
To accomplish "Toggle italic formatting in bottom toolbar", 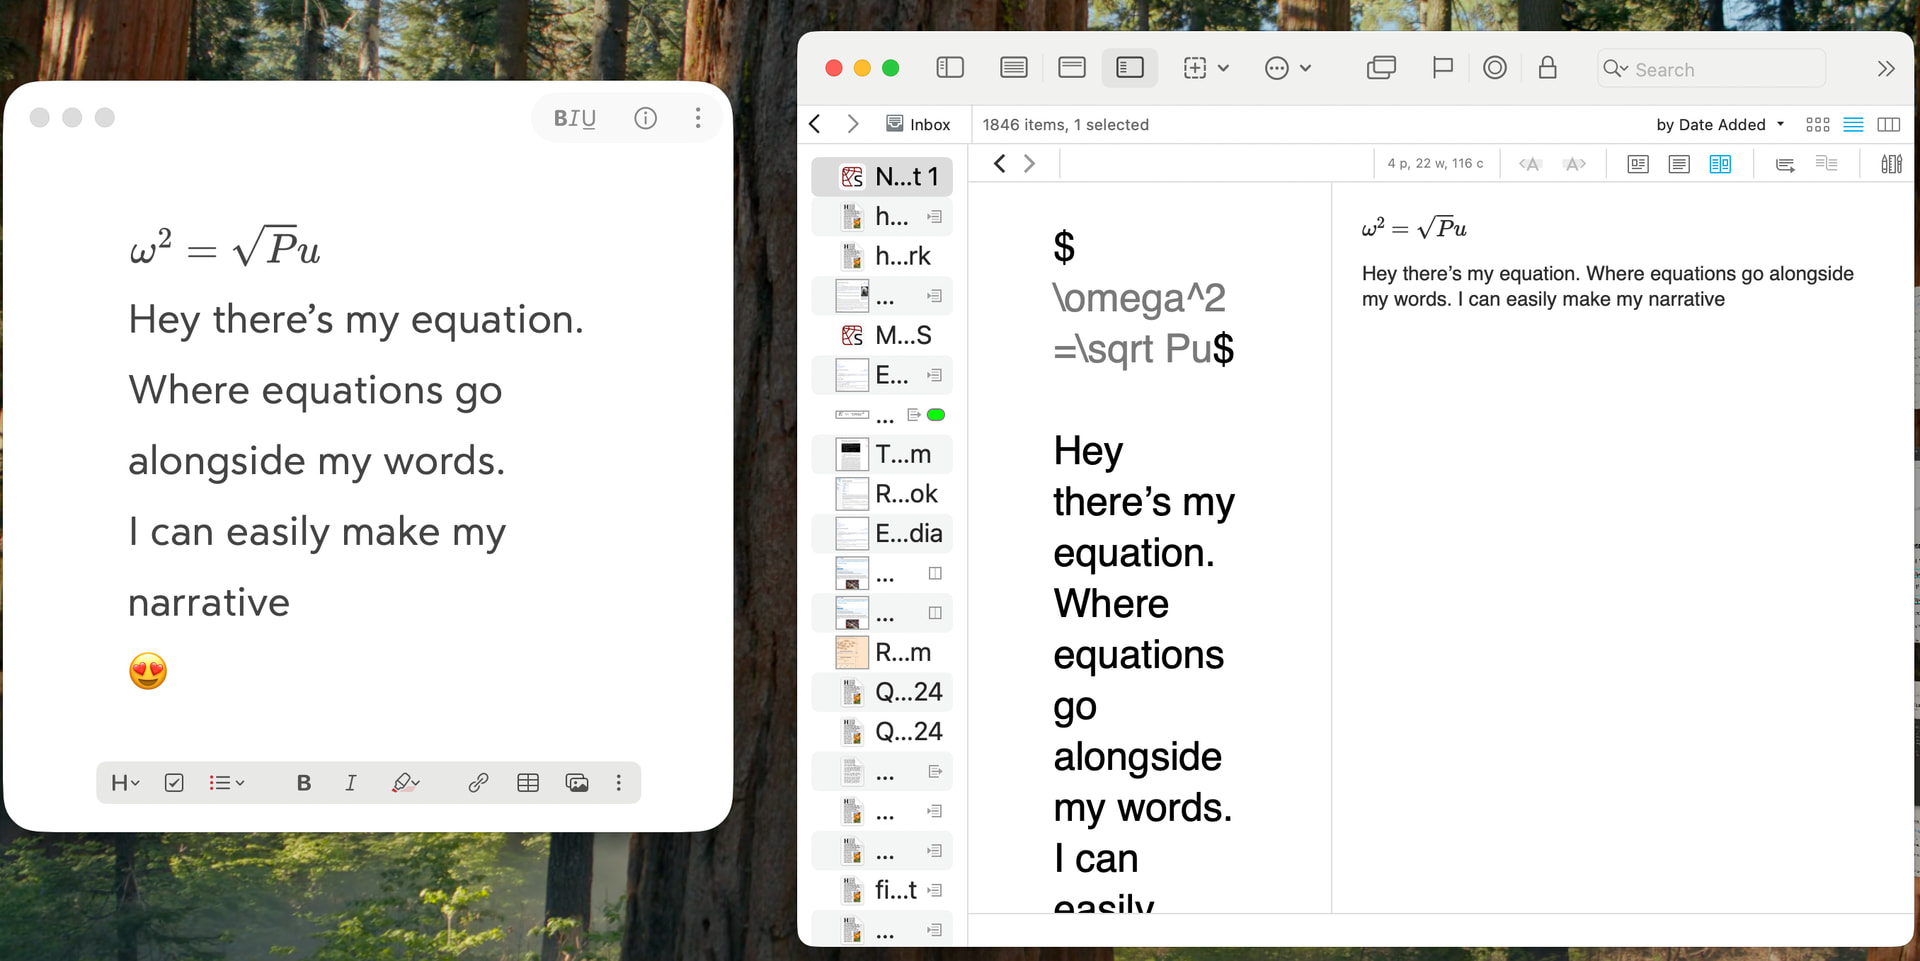I will [x=350, y=783].
